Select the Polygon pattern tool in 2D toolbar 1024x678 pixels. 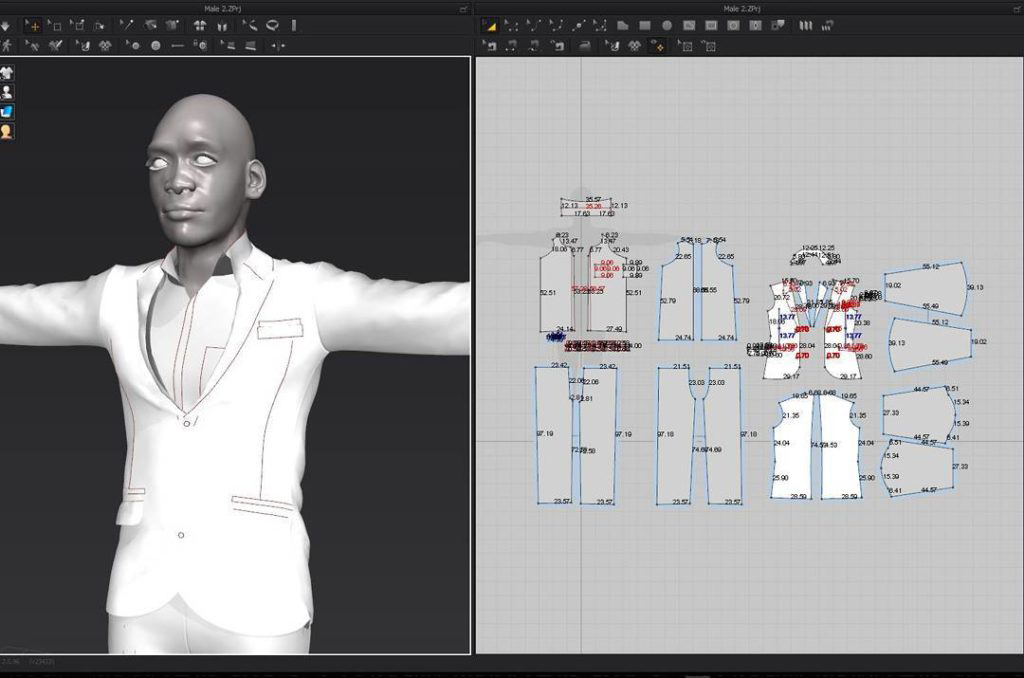[x=622, y=26]
